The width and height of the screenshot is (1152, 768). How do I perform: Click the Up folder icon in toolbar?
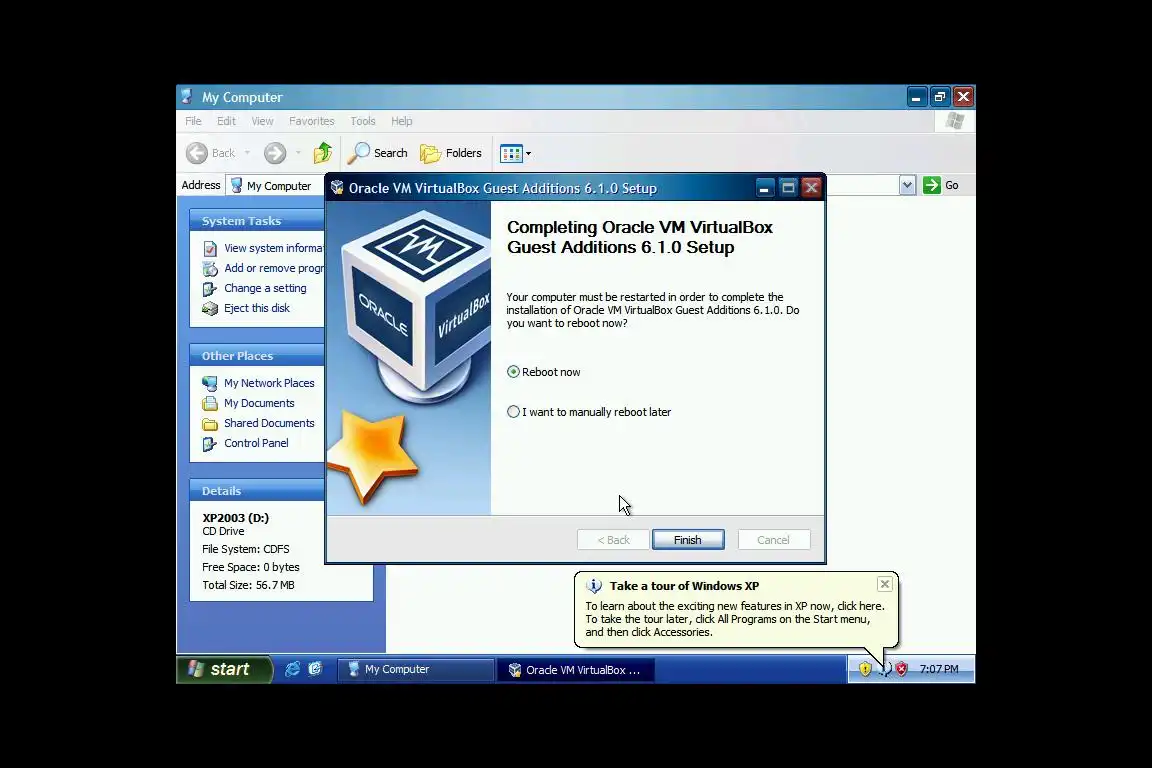323,153
